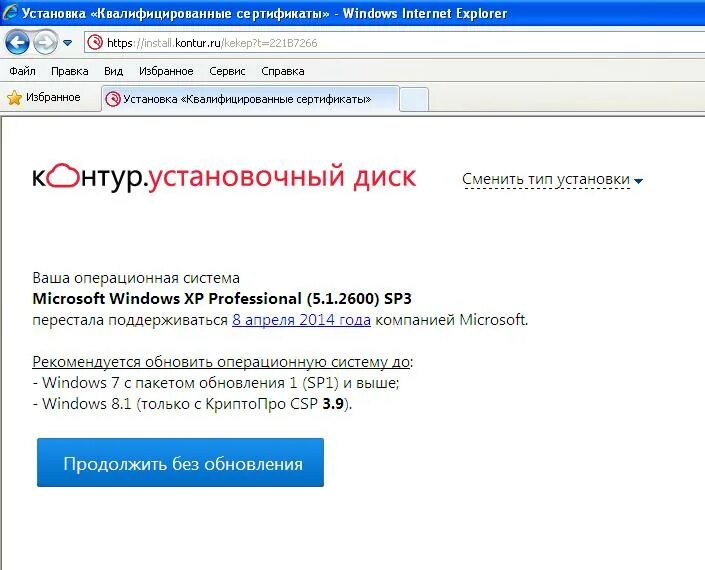Go back with the browser Back arrow
Image resolution: width=705 pixels, height=570 pixels.
(17, 43)
